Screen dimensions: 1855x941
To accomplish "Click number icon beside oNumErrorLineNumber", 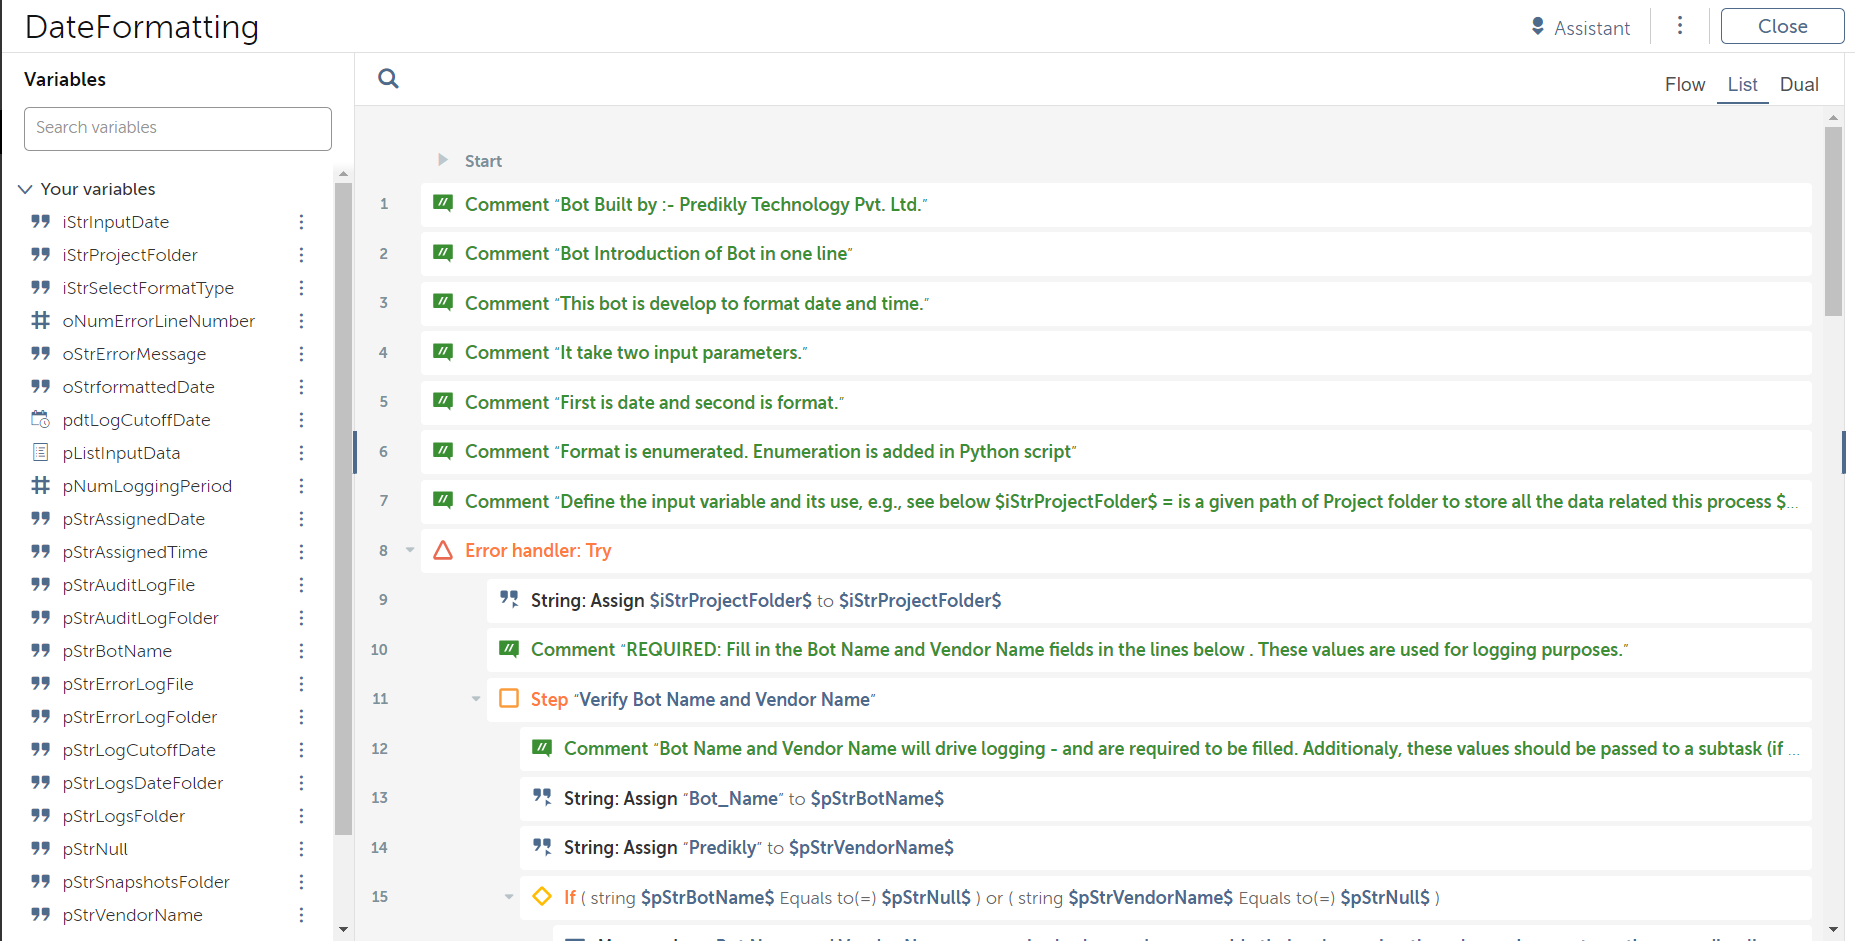I will pos(40,321).
